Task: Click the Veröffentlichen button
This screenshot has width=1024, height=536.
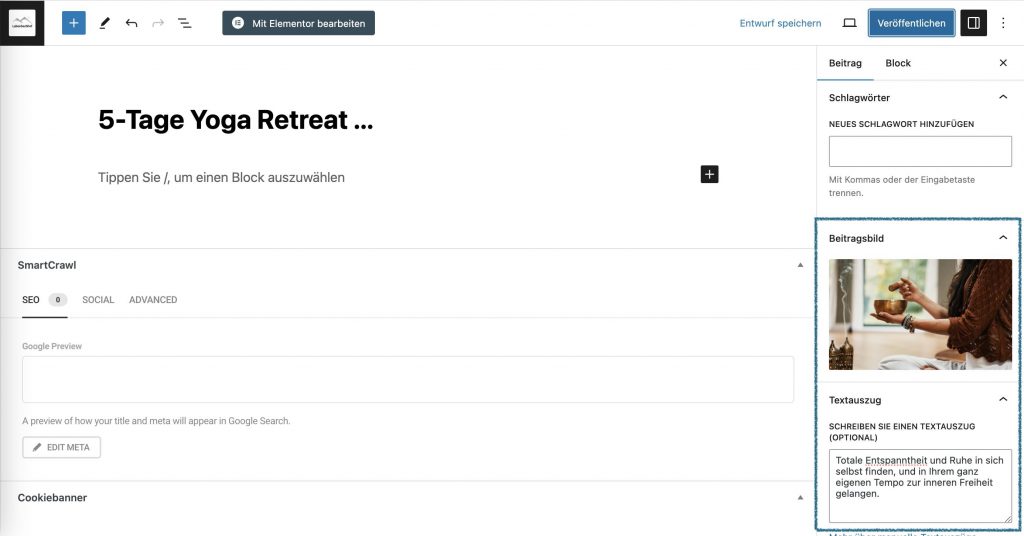Action: coord(911,23)
